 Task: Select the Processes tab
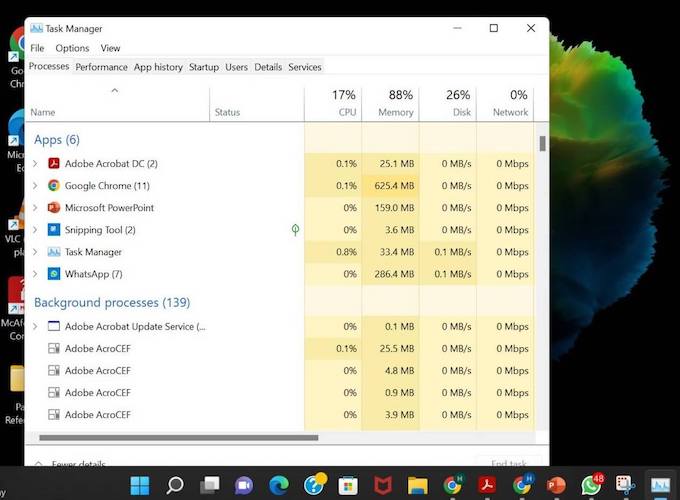click(49, 66)
